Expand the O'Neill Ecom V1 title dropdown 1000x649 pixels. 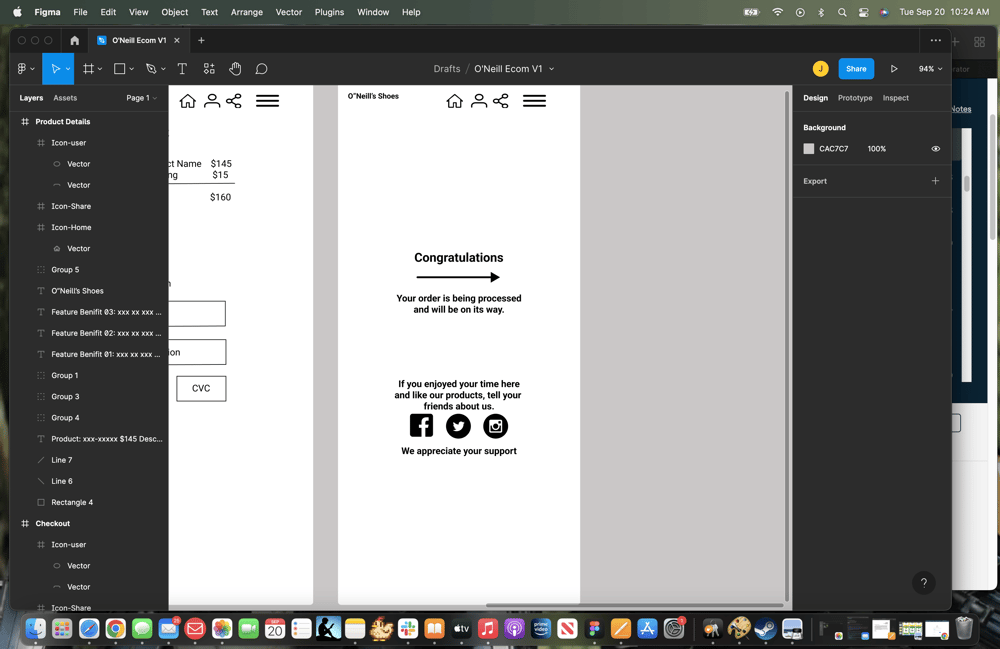click(551, 70)
